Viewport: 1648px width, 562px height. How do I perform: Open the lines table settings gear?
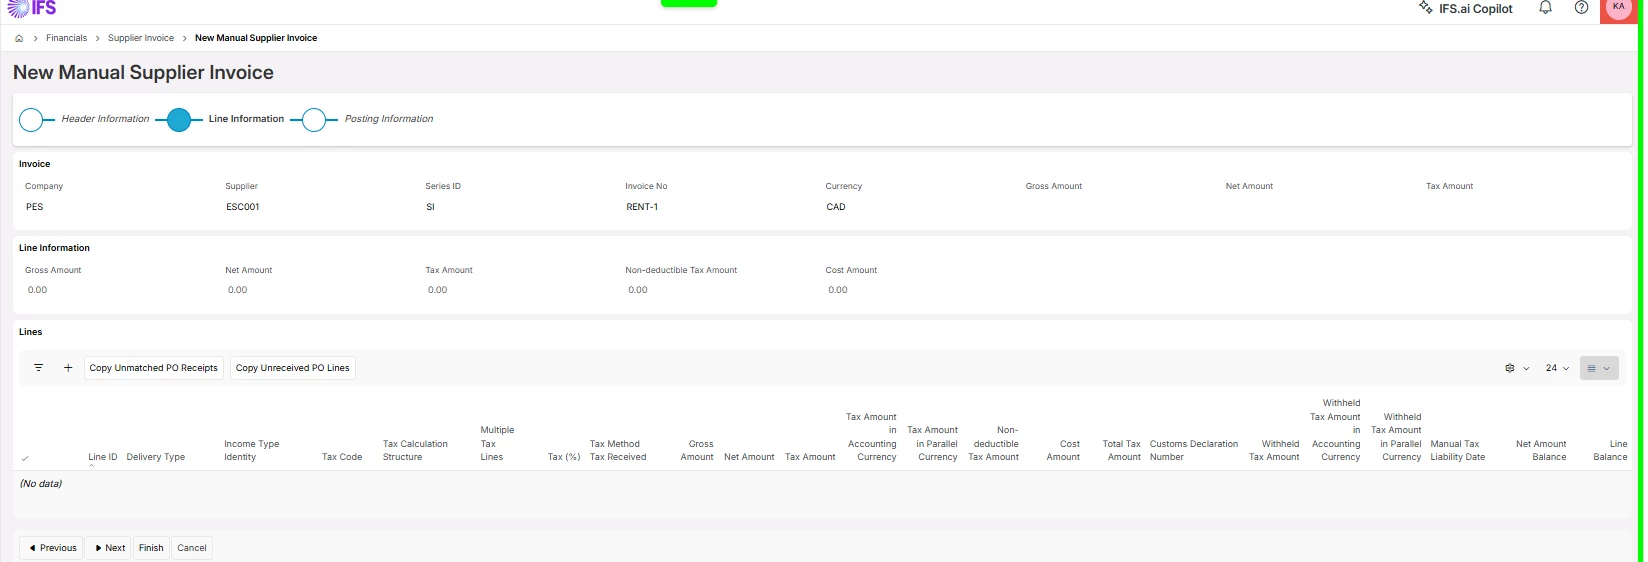[x=1510, y=368]
